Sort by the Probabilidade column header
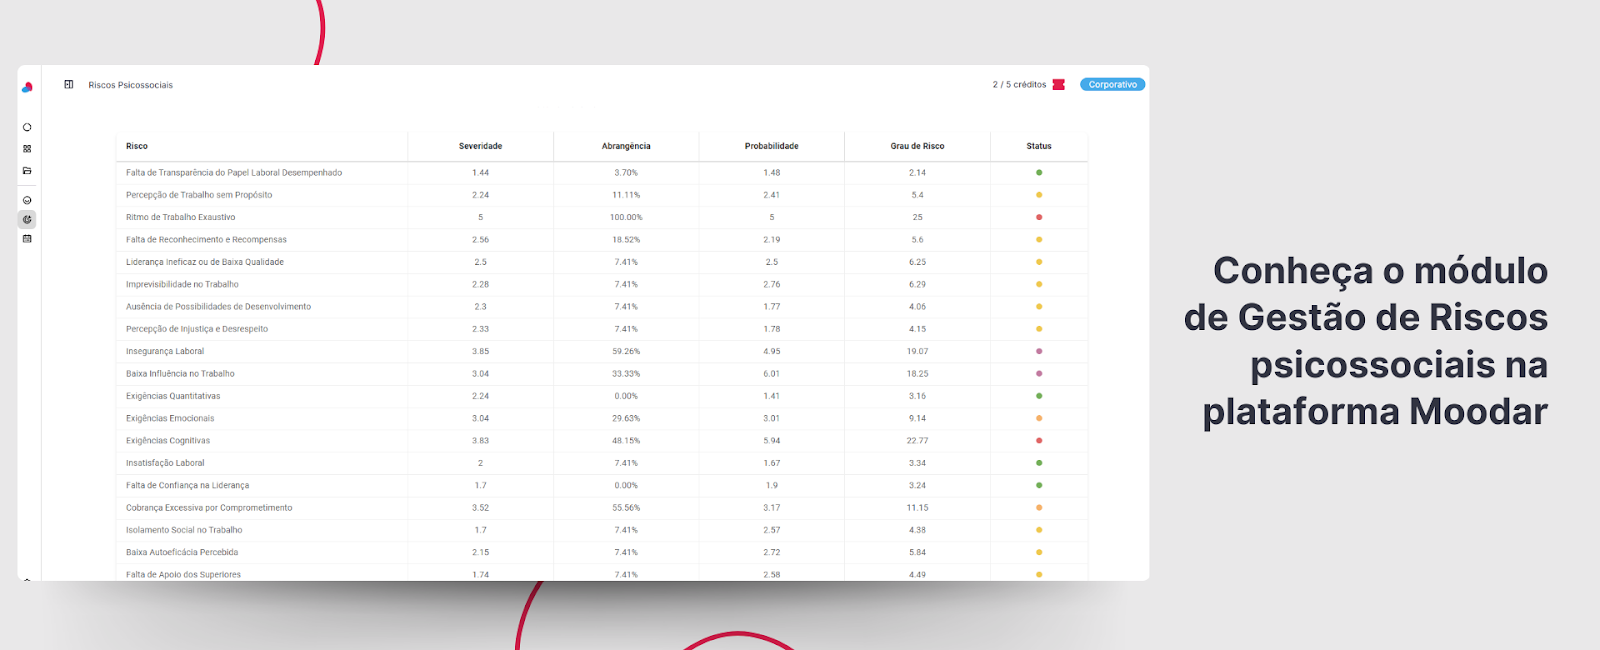The width and height of the screenshot is (1600, 650). 772,146
